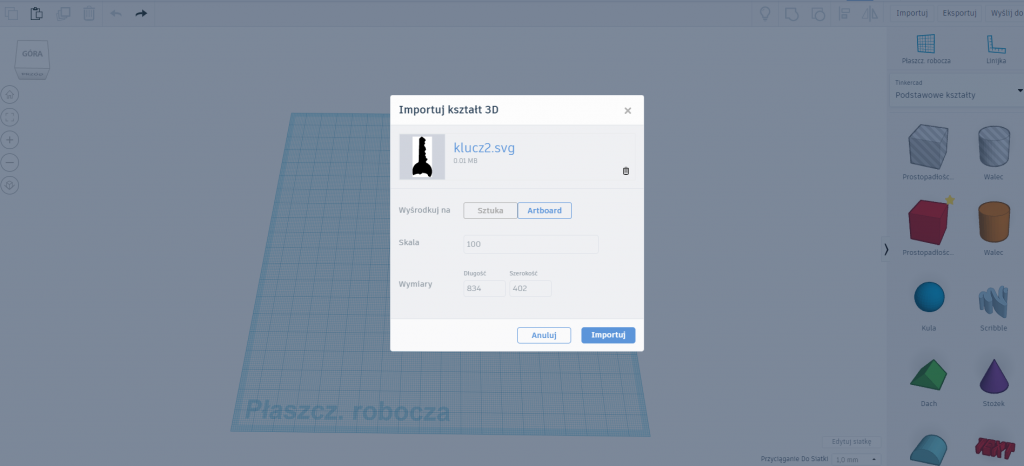Click the Paste clipboard icon
The width and height of the screenshot is (1024, 466).
(x=37, y=13)
